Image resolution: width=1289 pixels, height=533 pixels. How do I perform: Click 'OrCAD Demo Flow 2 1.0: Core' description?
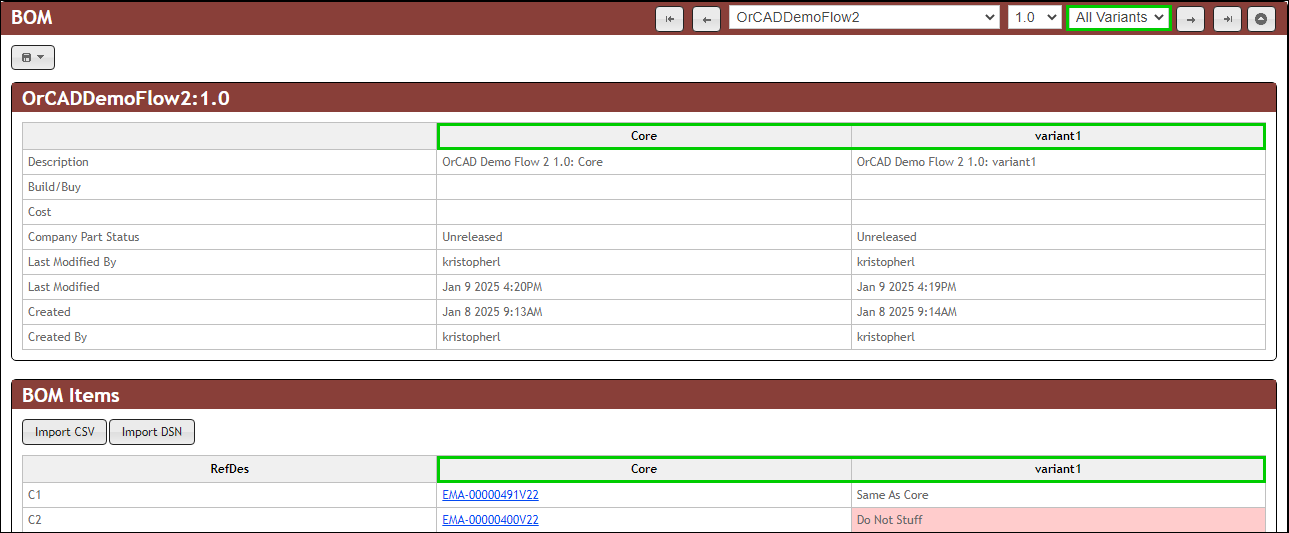point(522,162)
